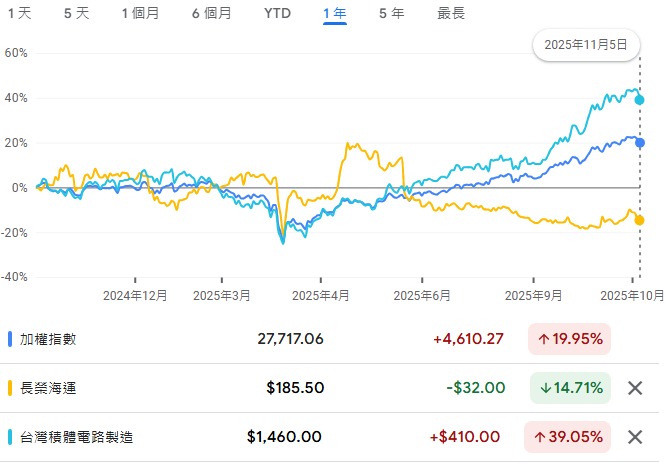This screenshot has height=465, width=666.
Task: Select the 最長 maximum range
Action: point(451,13)
